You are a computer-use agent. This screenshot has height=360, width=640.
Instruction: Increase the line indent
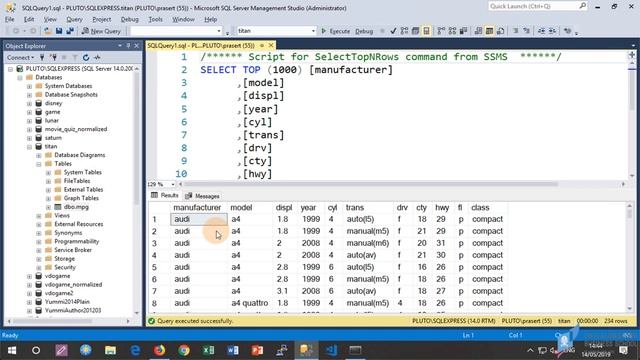pyautogui.click(x=552, y=31)
